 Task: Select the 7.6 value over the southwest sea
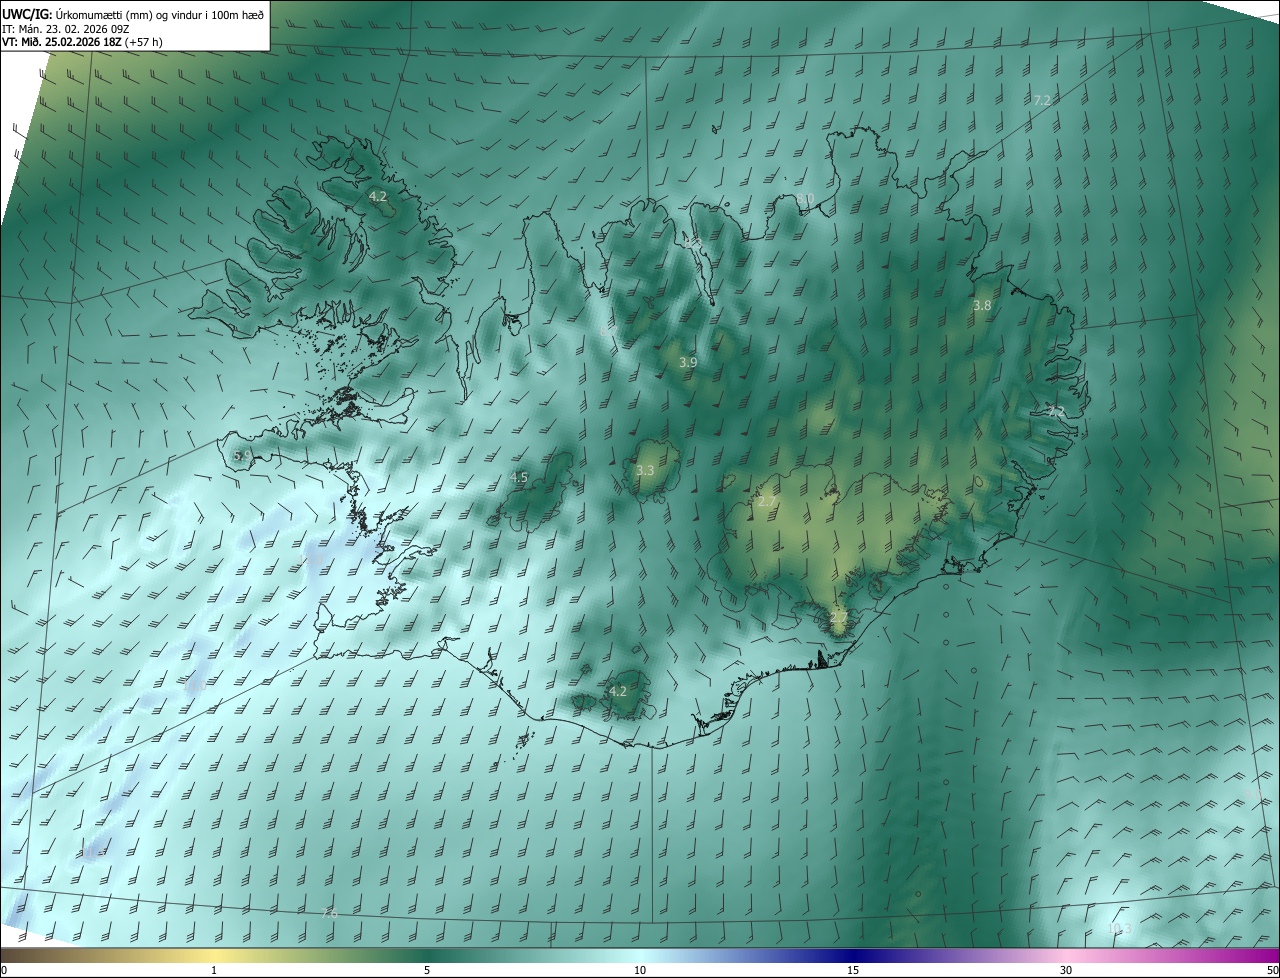click(x=329, y=913)
